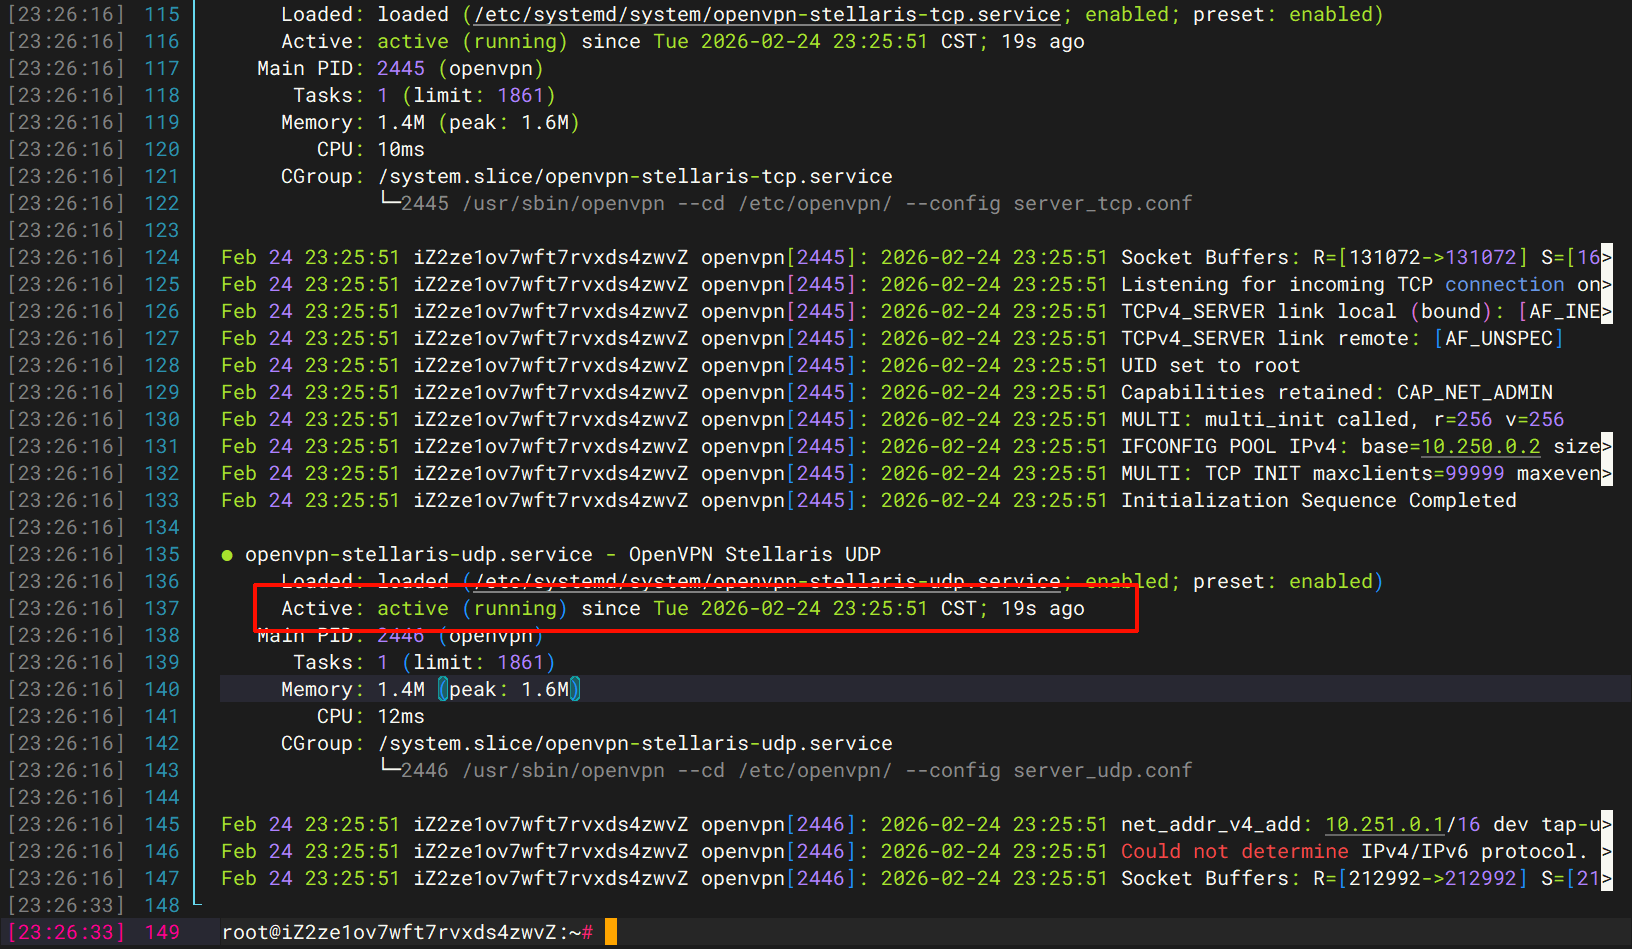Image resolution: width=1632 pixels, height=949 pixels.
Task: Open the 10.251.0.1 address link
Action: [x=1385, y=825]
